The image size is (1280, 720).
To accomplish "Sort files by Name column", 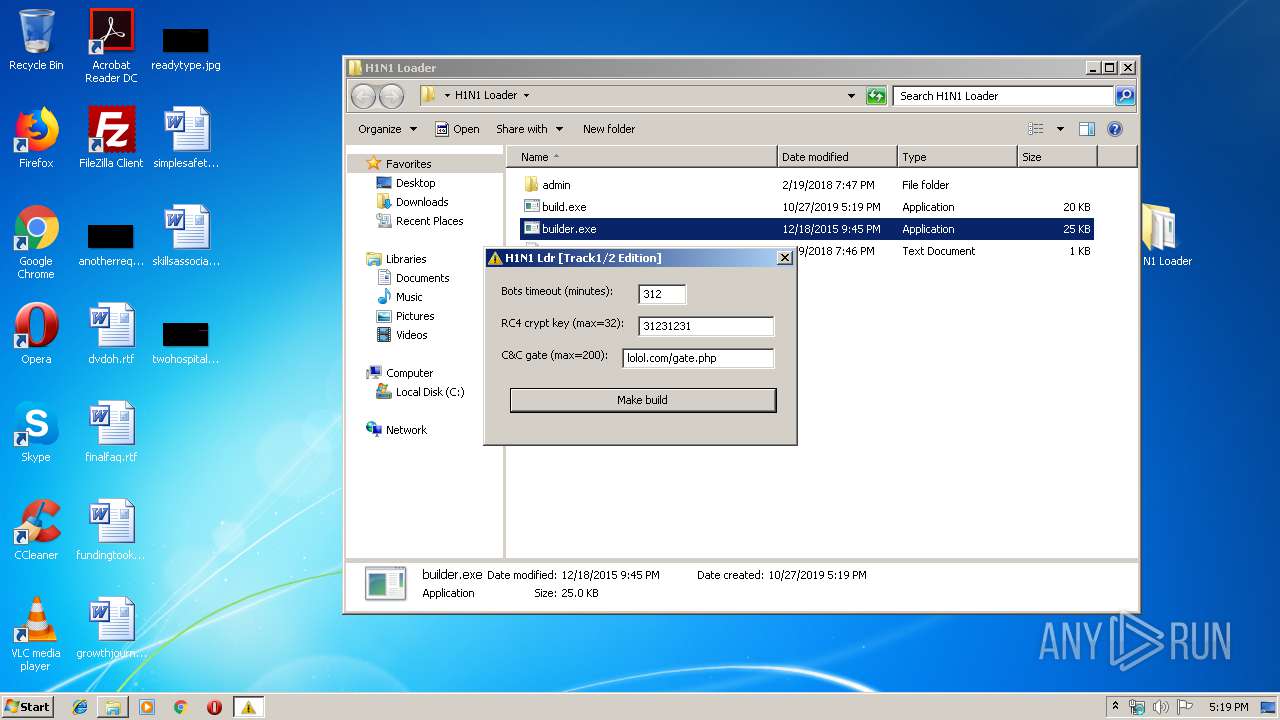I will 641,157.
